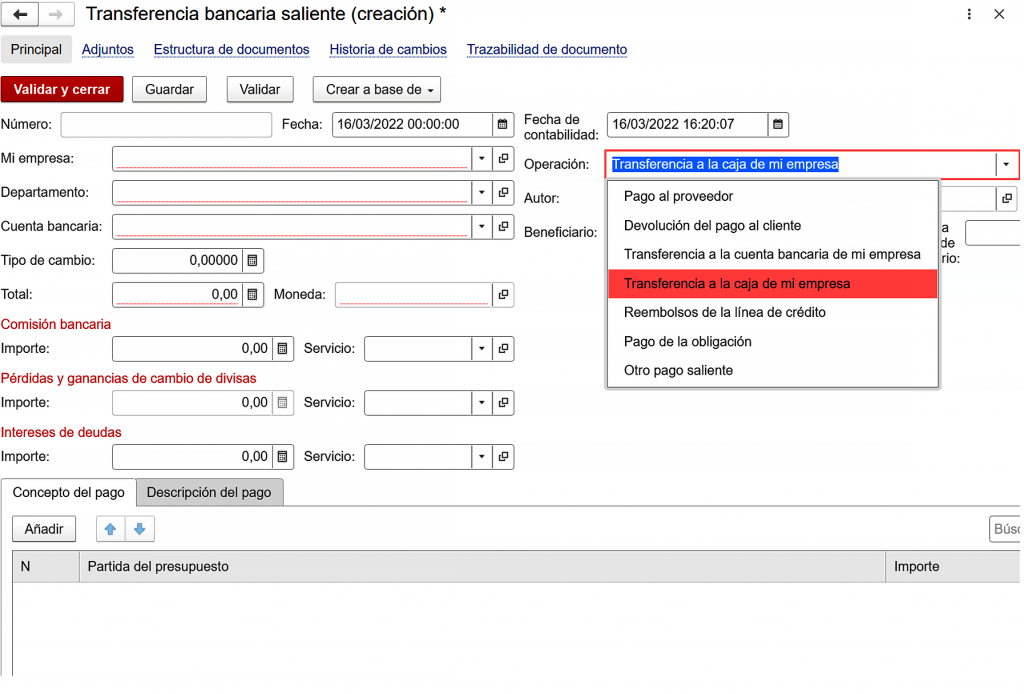
Task: Go back with the left arrow button
Action: point(20,14)
